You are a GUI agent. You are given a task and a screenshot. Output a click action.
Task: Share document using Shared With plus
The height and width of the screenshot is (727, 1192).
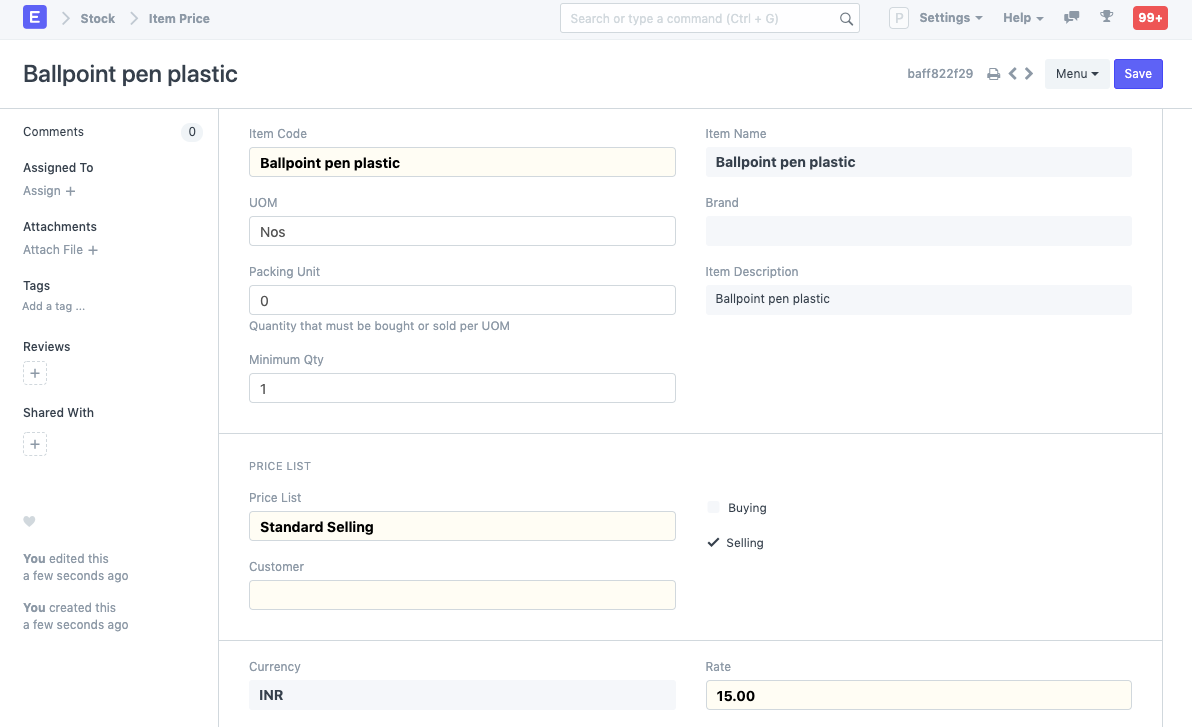click(x=35, y=444)
